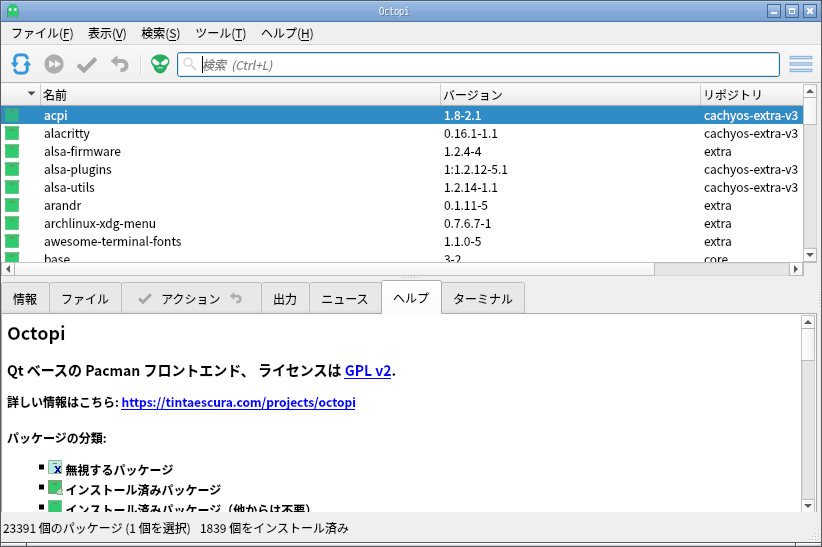Viewport: 822px width, 547px height.
Task: Open the ヘルプ(H) menu
Action: coord(287,34)
